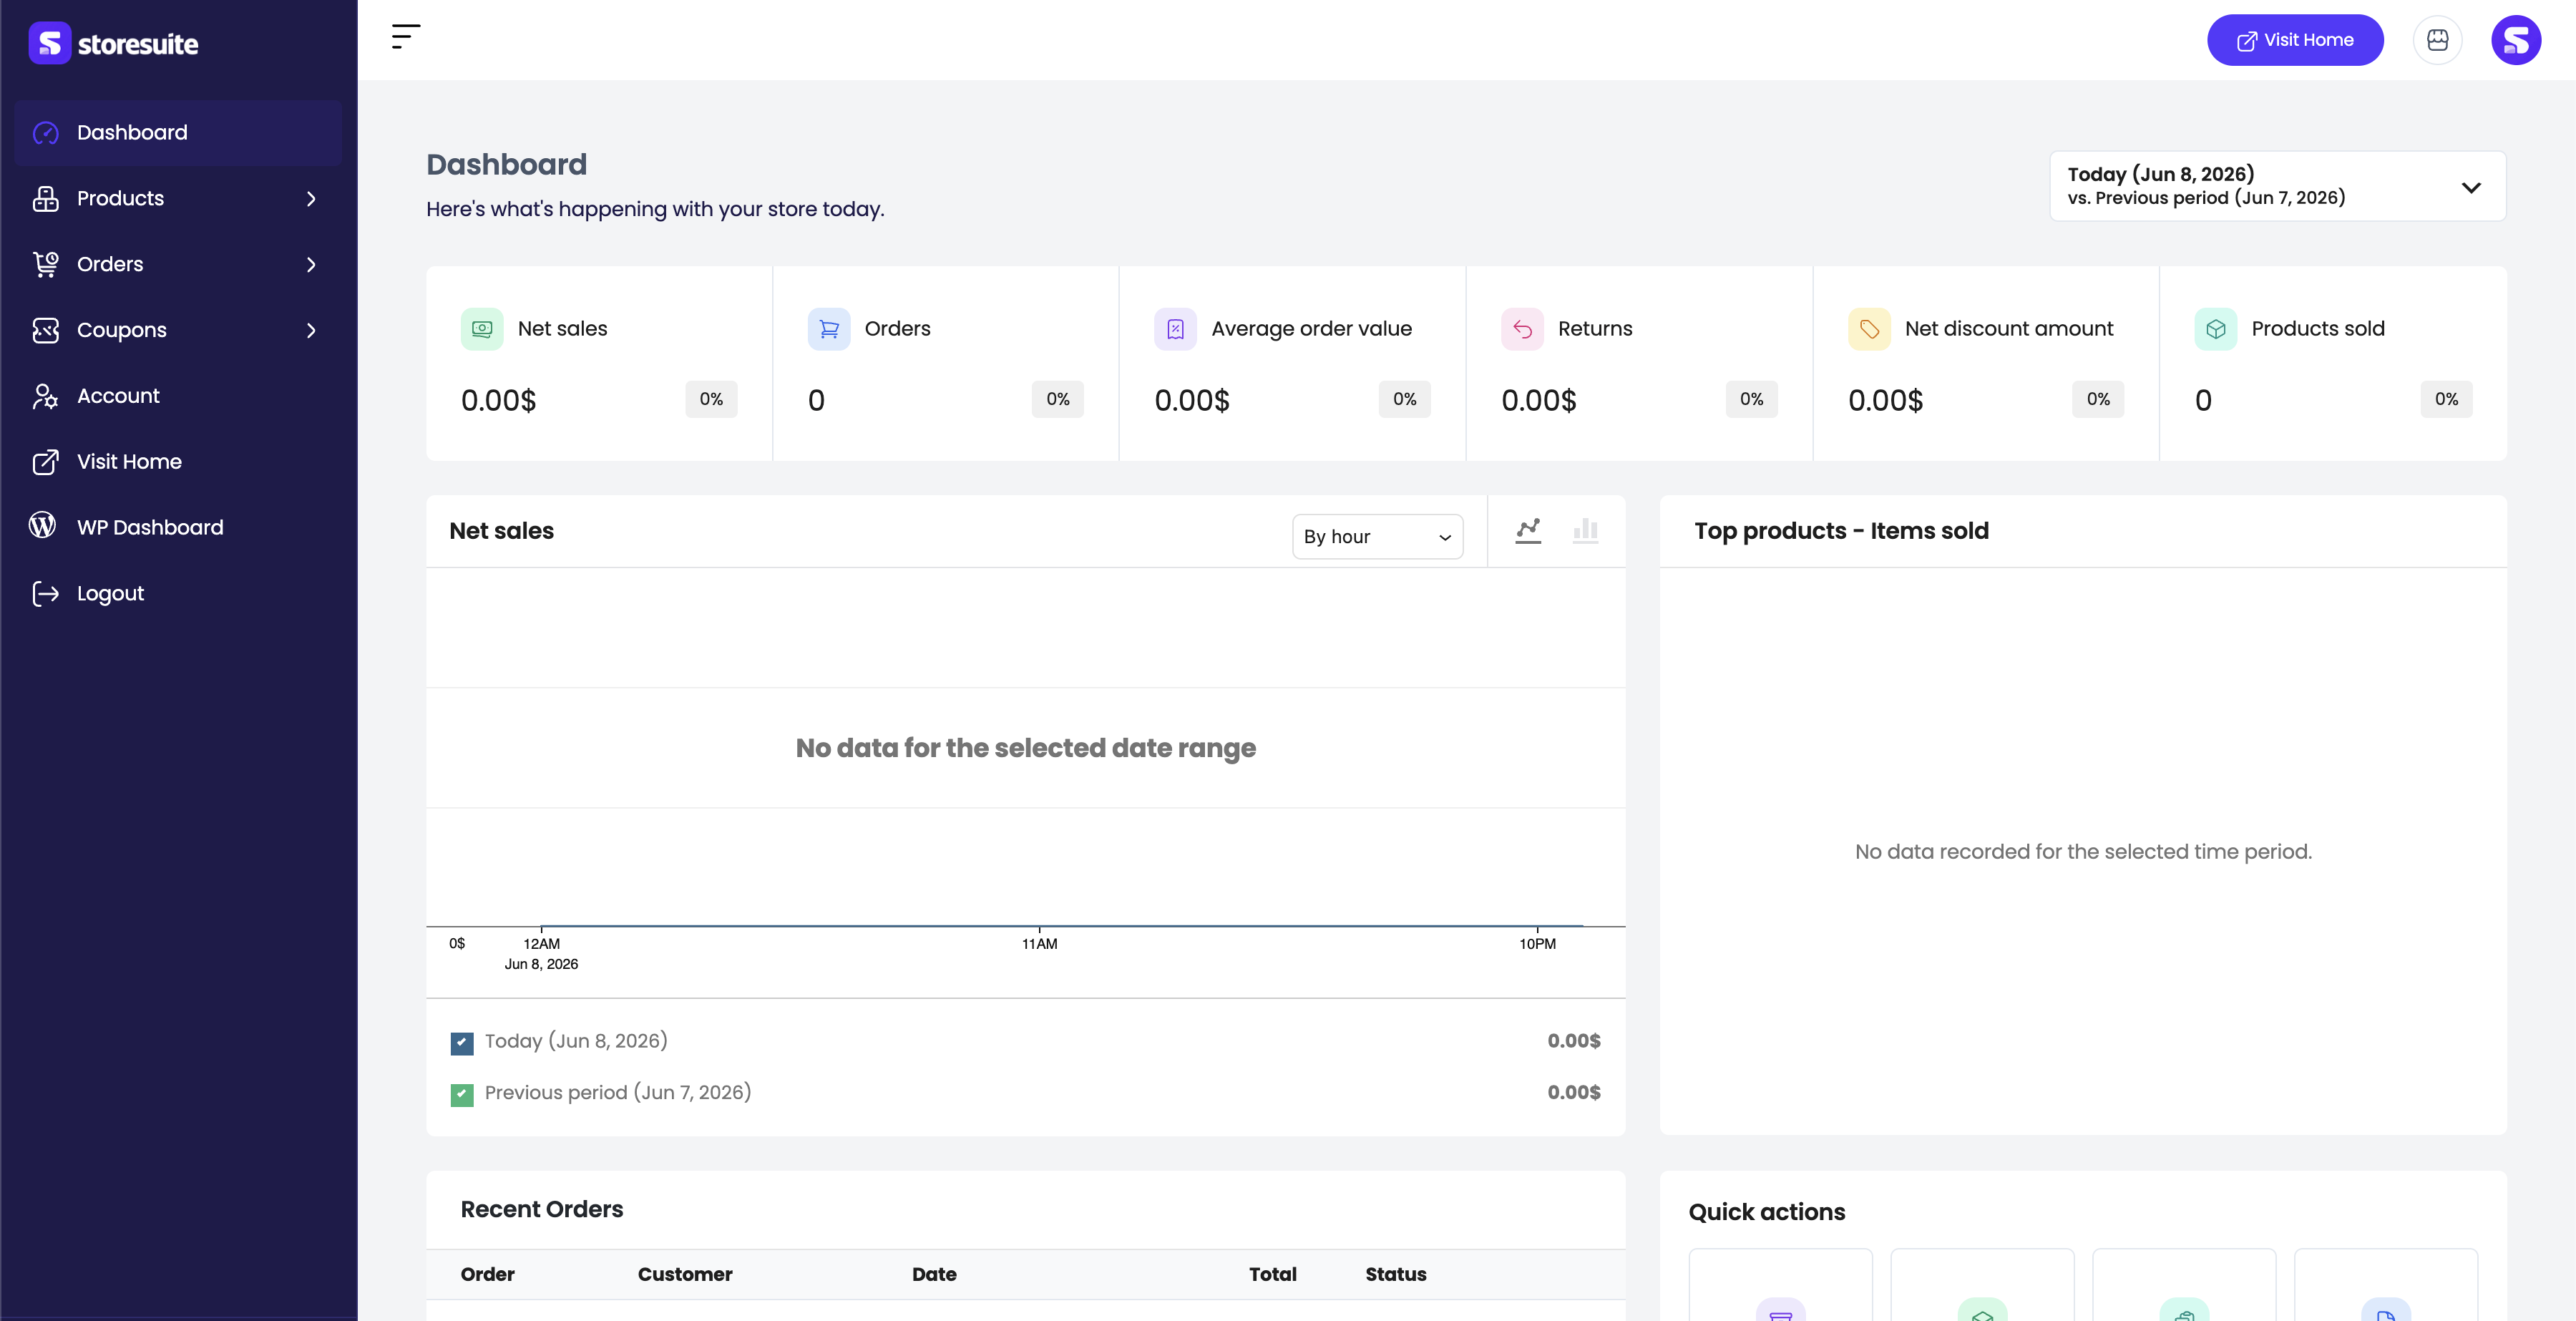Click the 11AM chart axis label
Image resolution: width=2576 pixels, height=1321 pixels.
pyautogui.click(x=1039, y=944)
